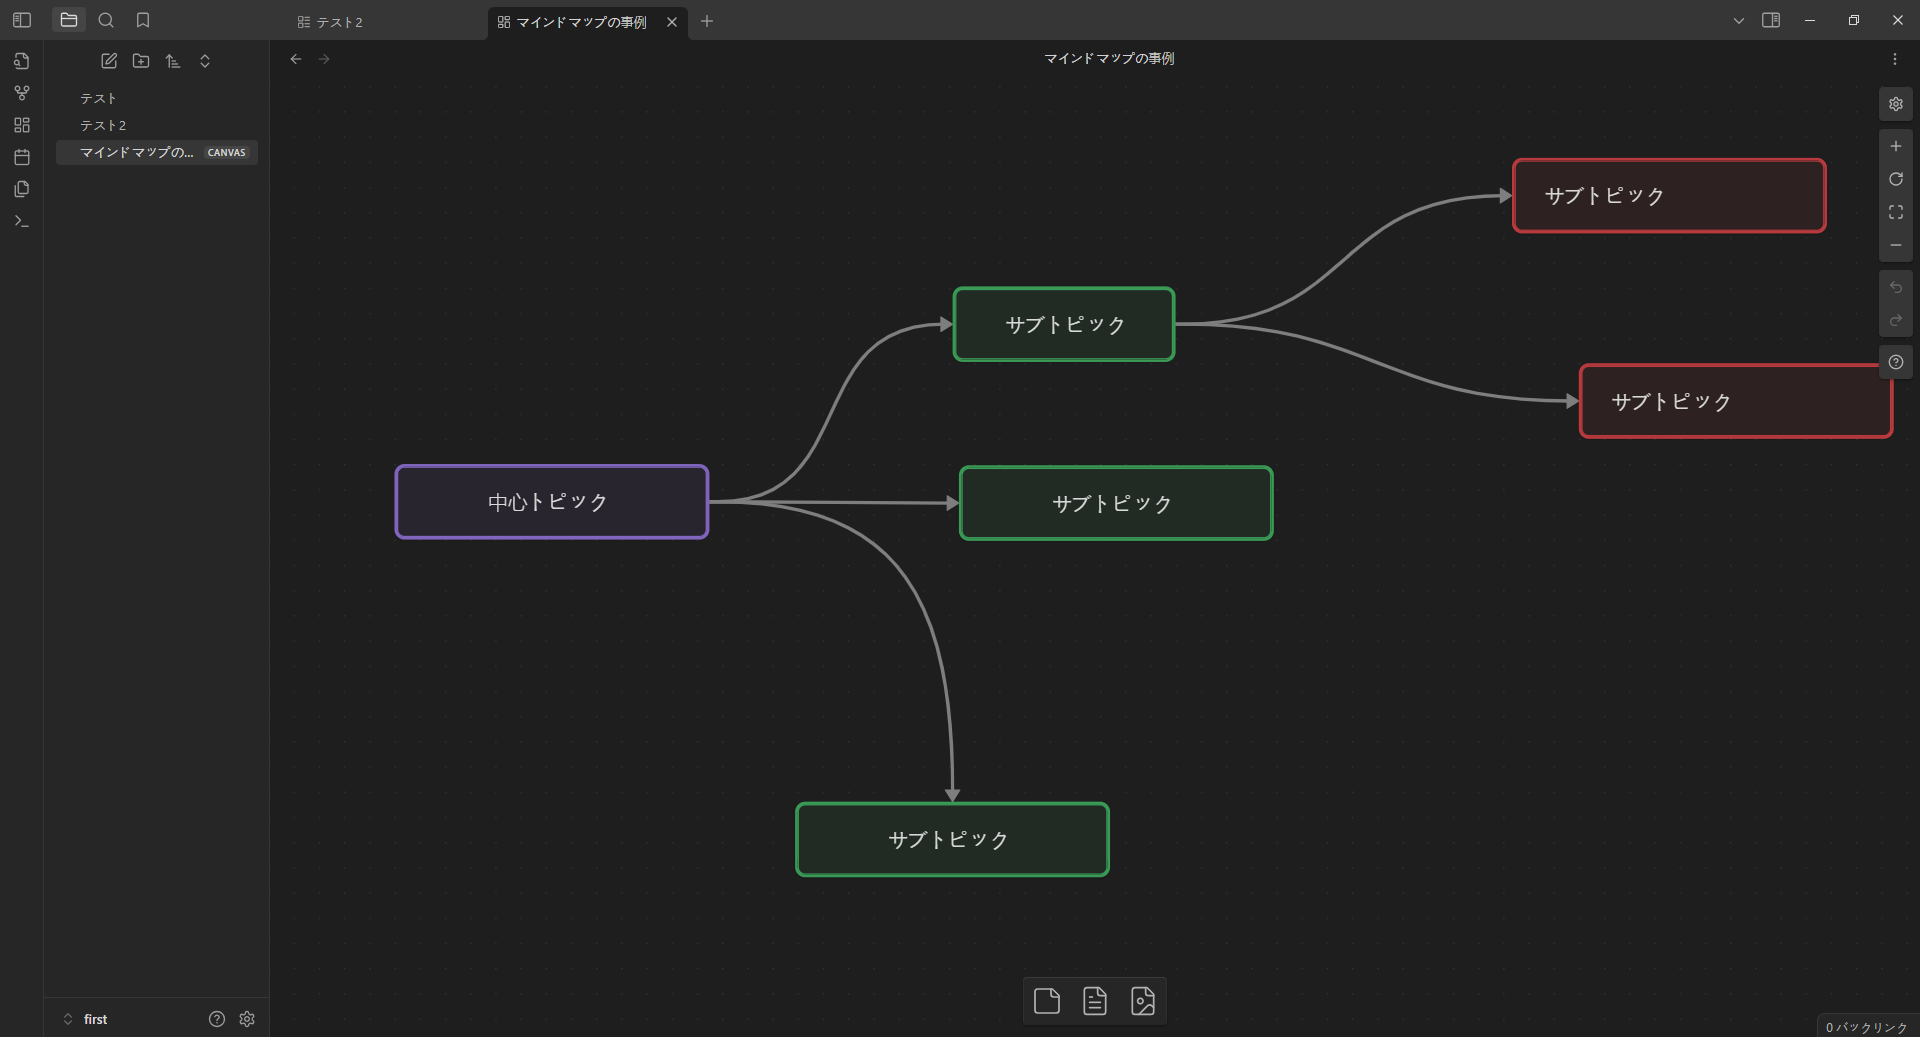
Task: Expand or collapse all folders
Action: coord(205,61)
